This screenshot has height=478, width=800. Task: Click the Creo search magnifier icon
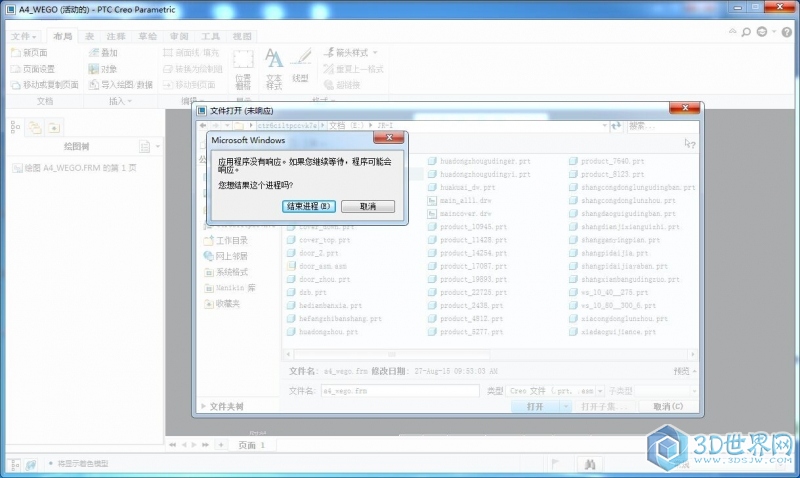point(746,32)
